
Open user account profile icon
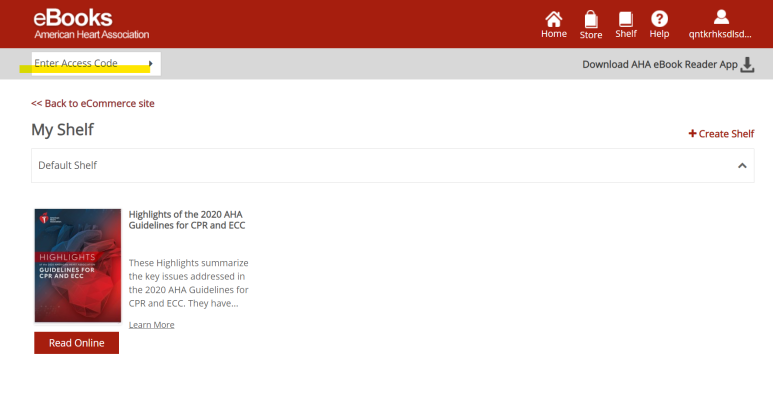tap(721, 17)
